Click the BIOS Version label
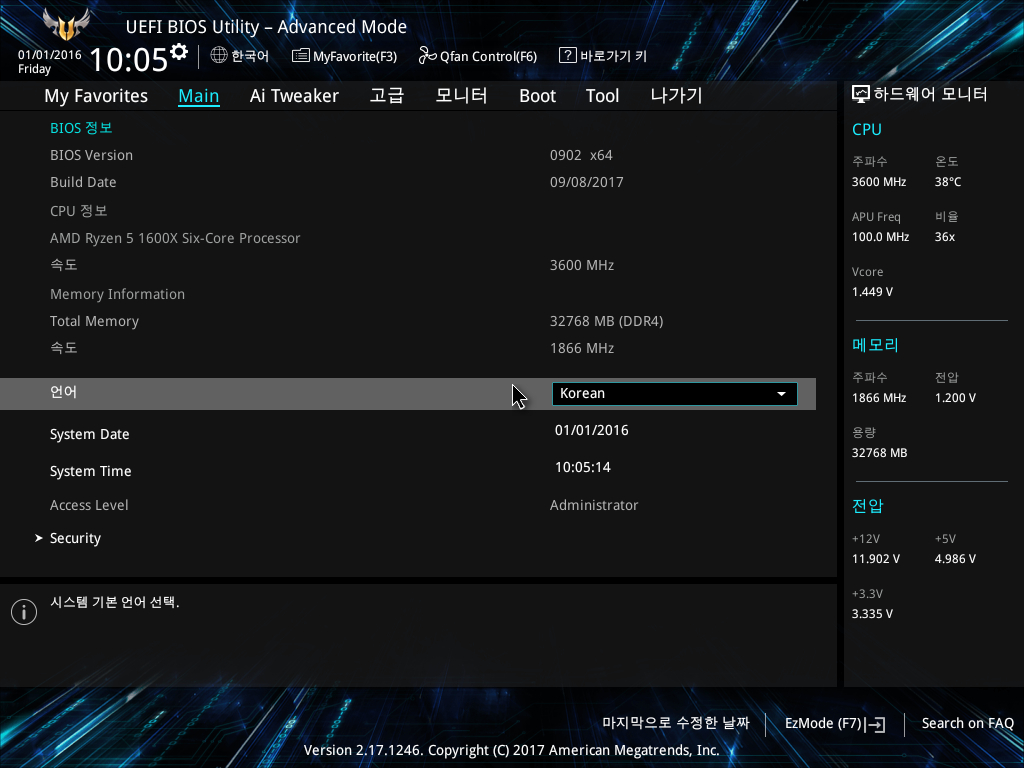This screenshot has width=1024, height=768. click(x=91, y=155)
